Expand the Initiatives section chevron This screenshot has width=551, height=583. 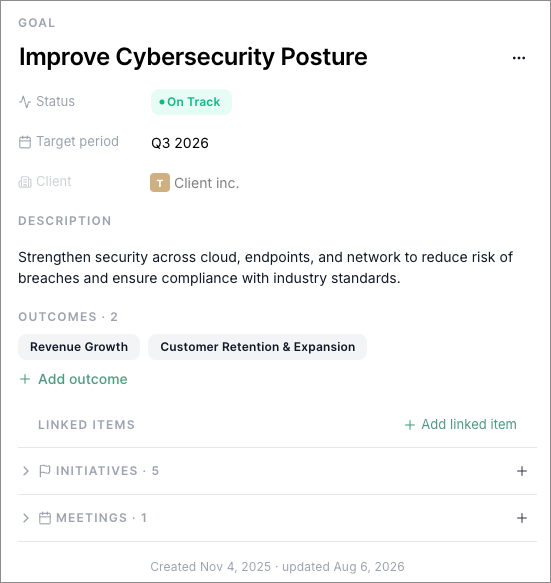(x=26, y=471)
